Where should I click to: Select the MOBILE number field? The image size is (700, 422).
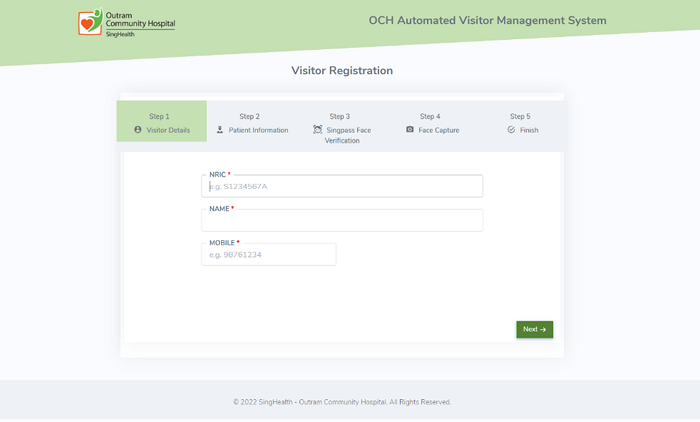tap(269, 255)
